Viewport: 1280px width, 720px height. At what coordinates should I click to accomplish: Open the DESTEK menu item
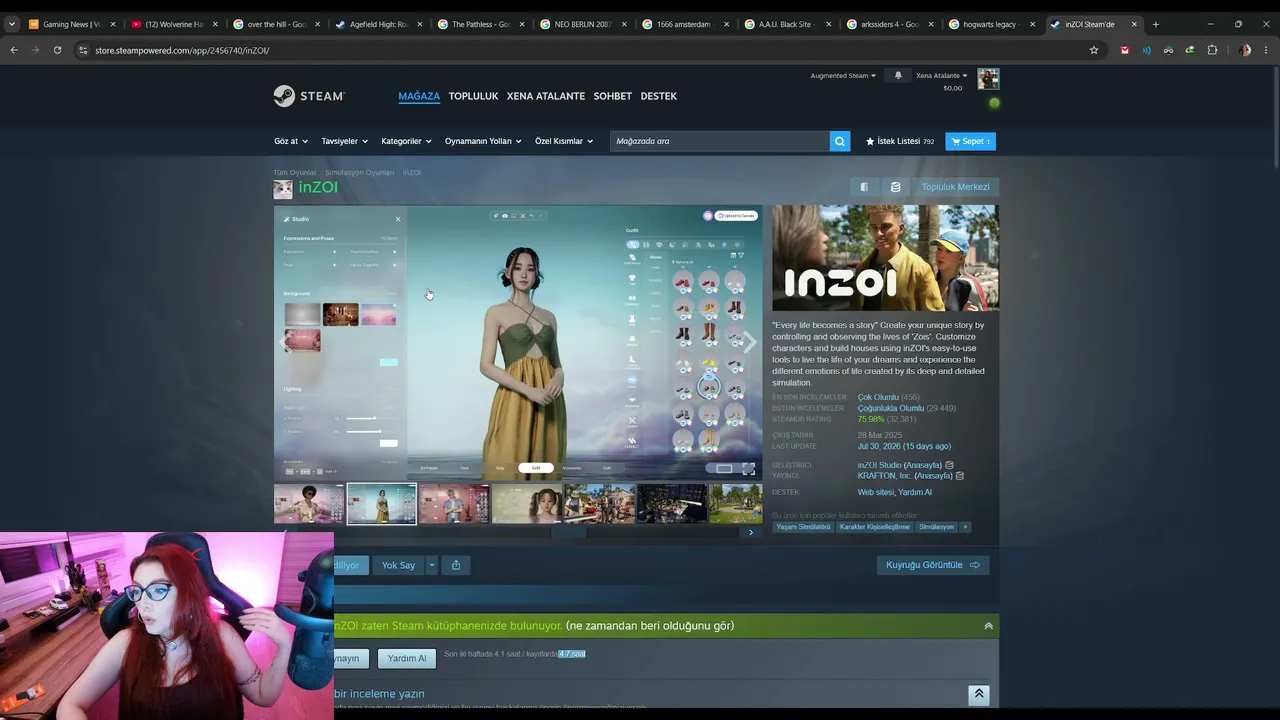[659, 96]
